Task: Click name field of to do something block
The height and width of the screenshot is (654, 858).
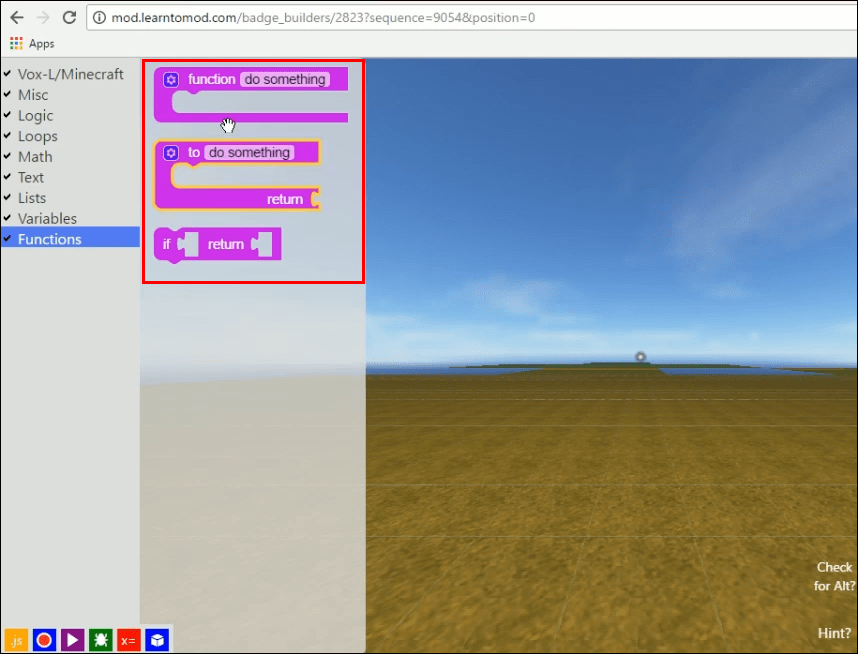Action: pos(250,153)
